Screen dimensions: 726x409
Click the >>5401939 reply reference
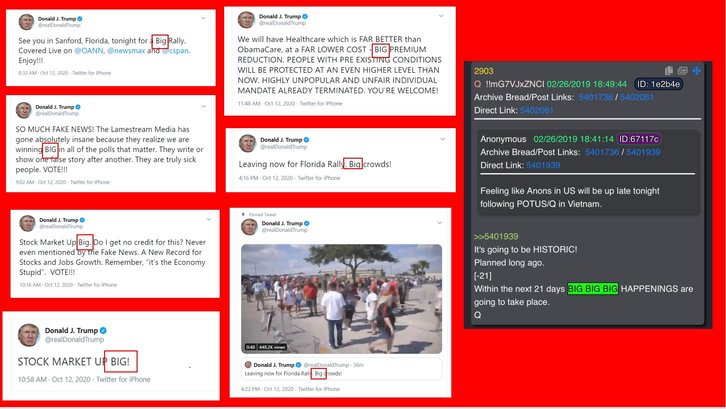pyautogui.click(x=496, y=236)
